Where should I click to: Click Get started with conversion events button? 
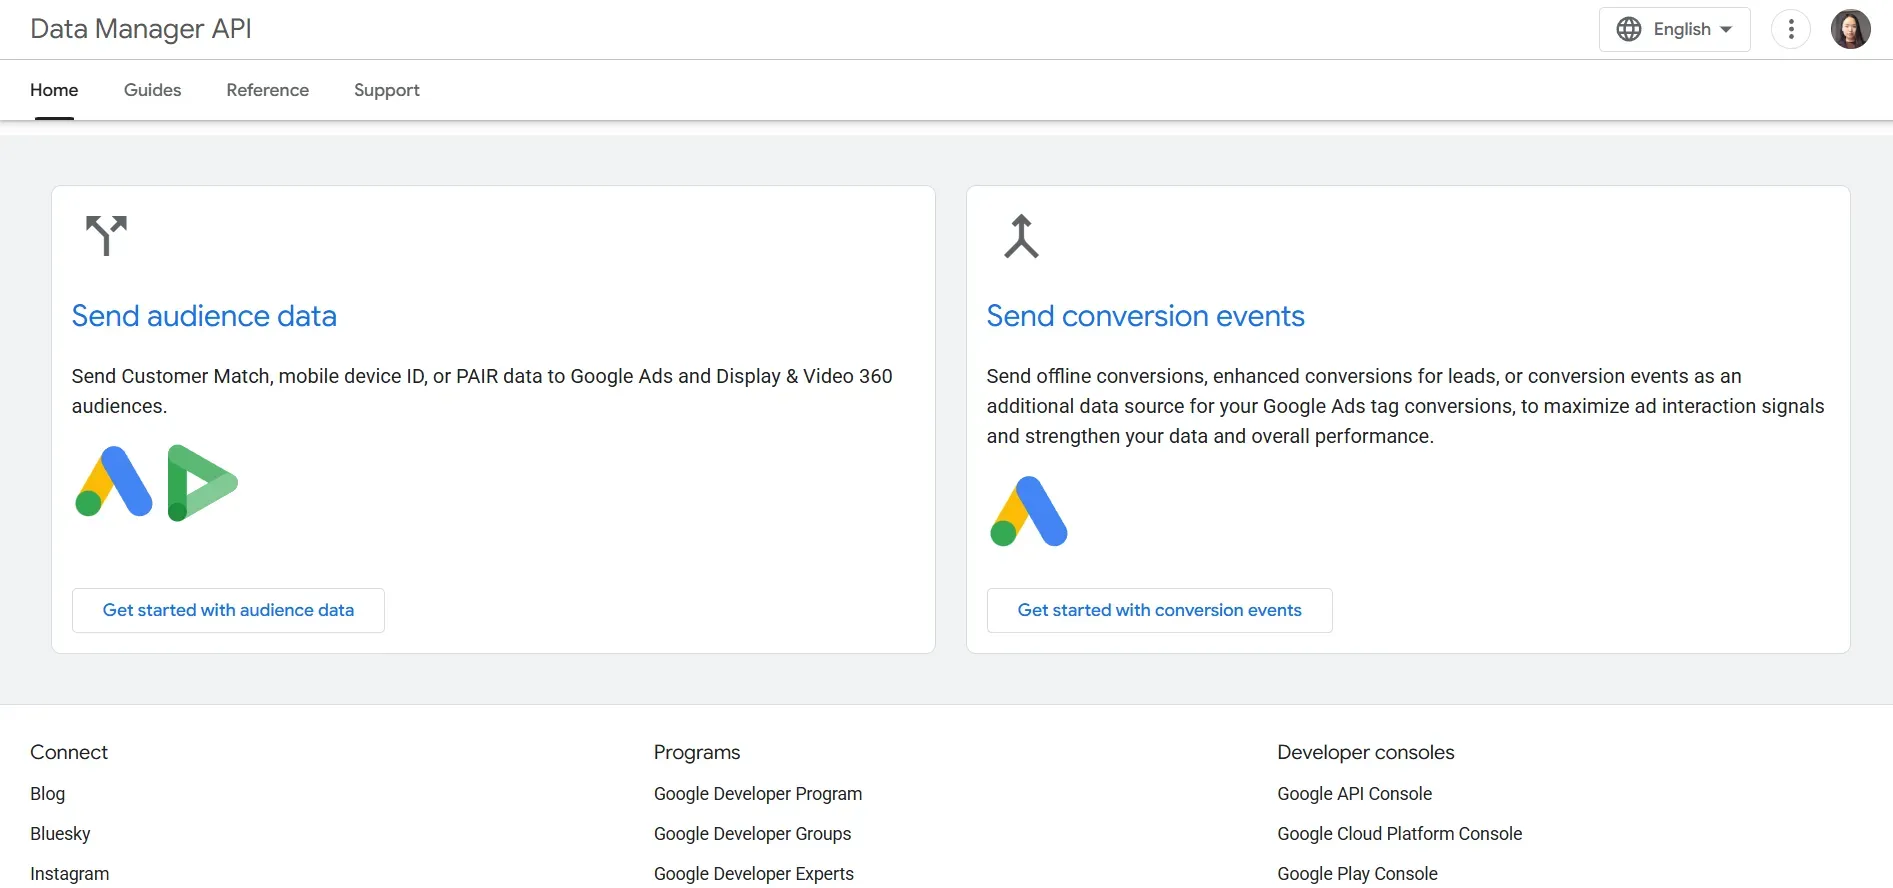(1159, 610)
